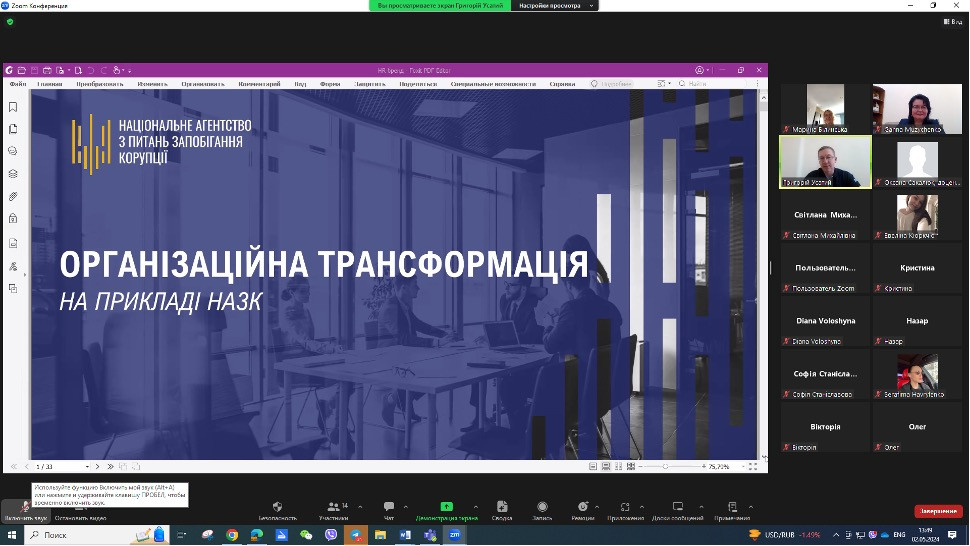Open Windows Start menu
Viewport: 970px width, 546px height.
pos(12,535)
